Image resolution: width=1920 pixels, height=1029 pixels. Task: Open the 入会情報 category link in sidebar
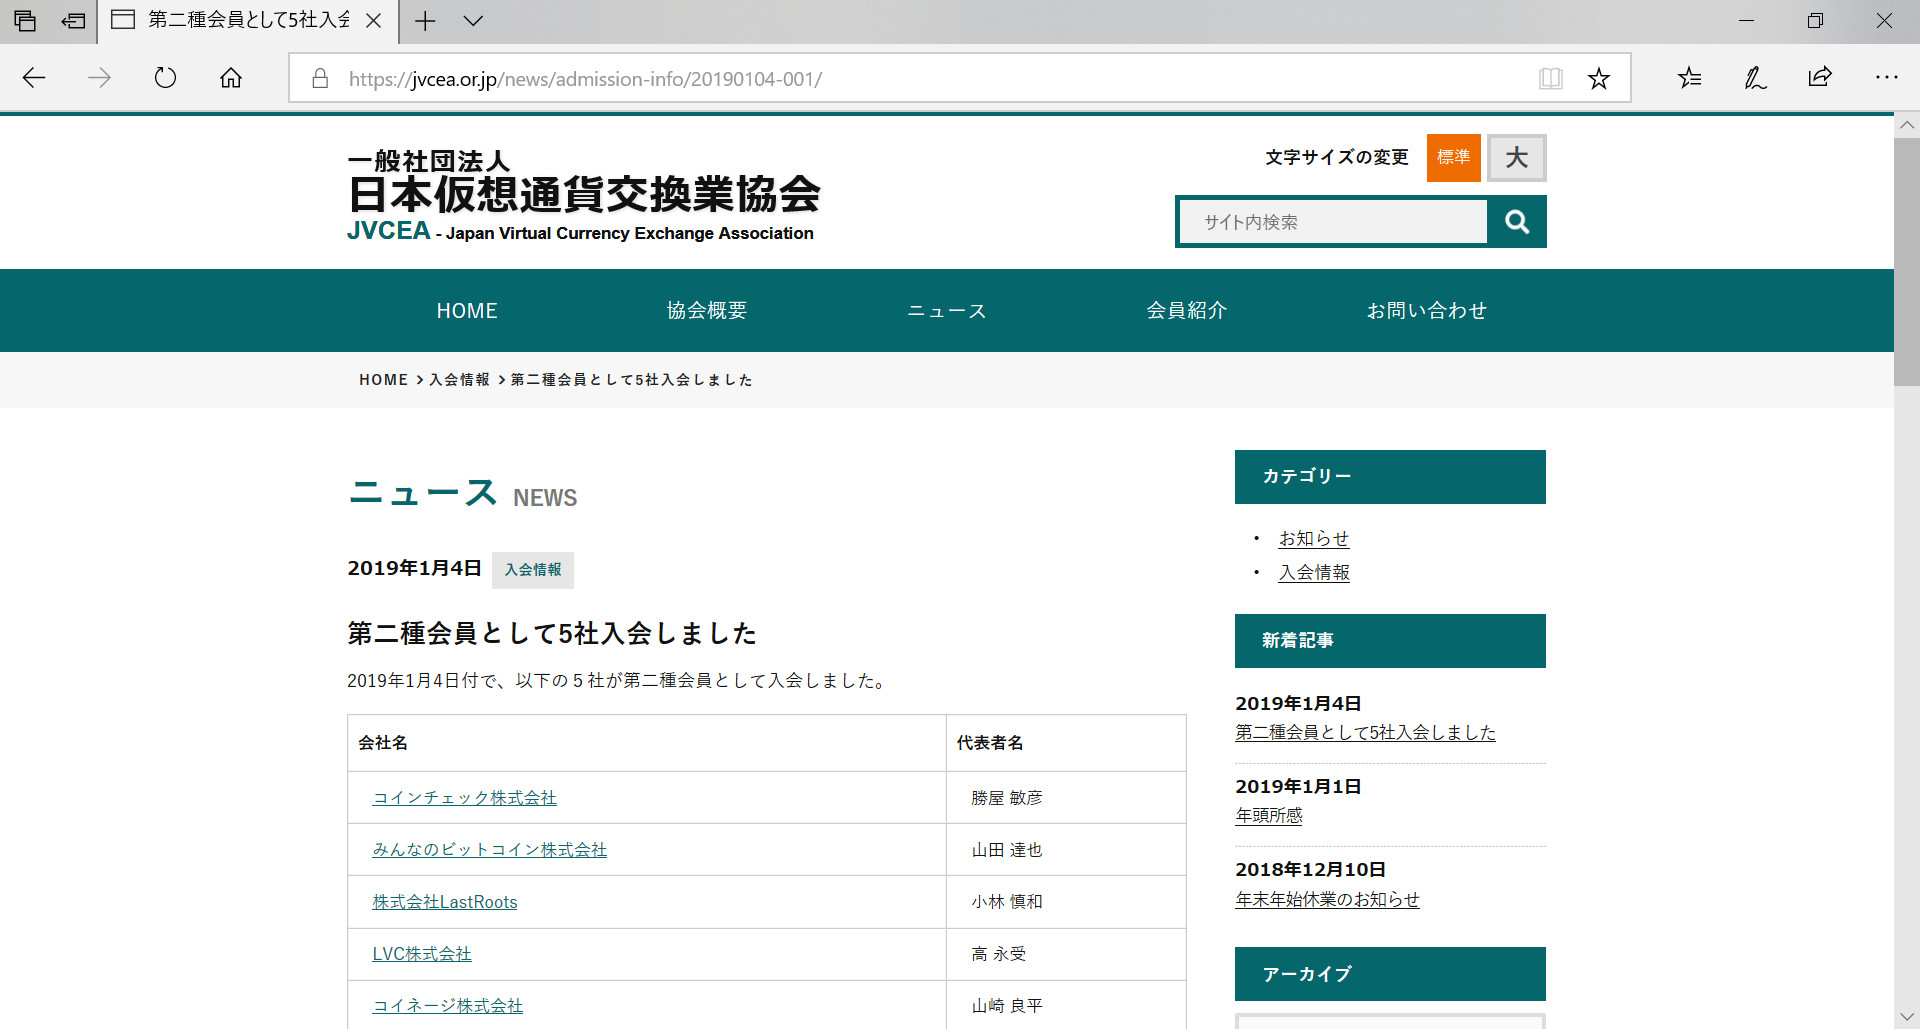coord(1314,573)
